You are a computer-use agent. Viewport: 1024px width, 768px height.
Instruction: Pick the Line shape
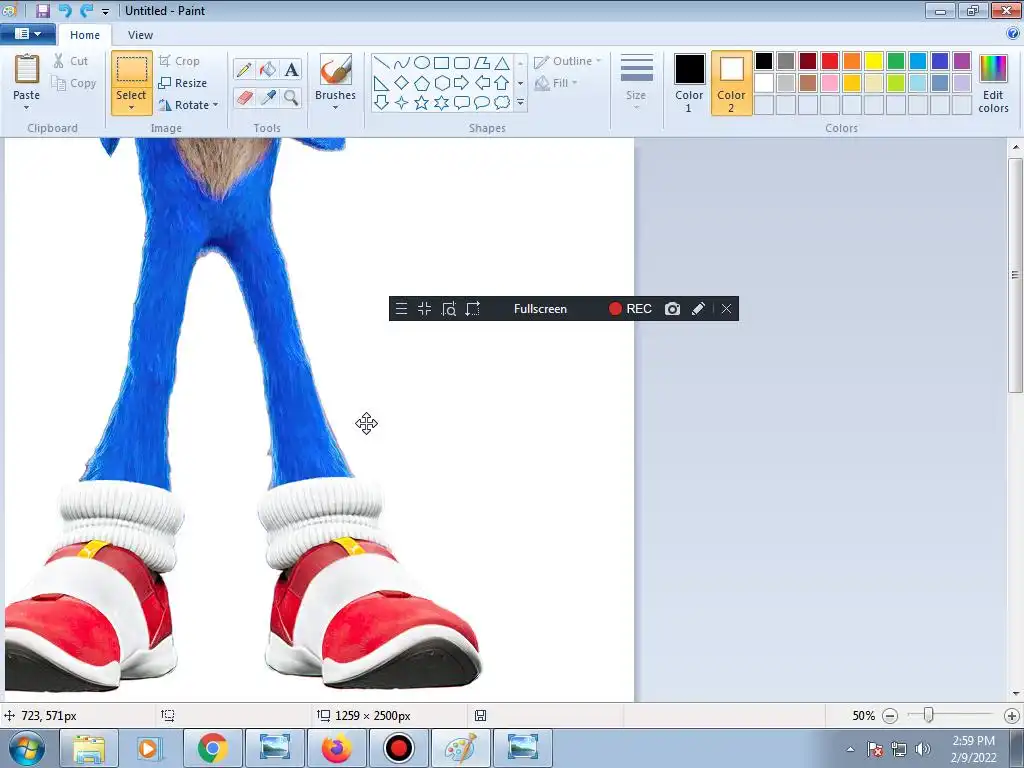click(x=382, y=63)
